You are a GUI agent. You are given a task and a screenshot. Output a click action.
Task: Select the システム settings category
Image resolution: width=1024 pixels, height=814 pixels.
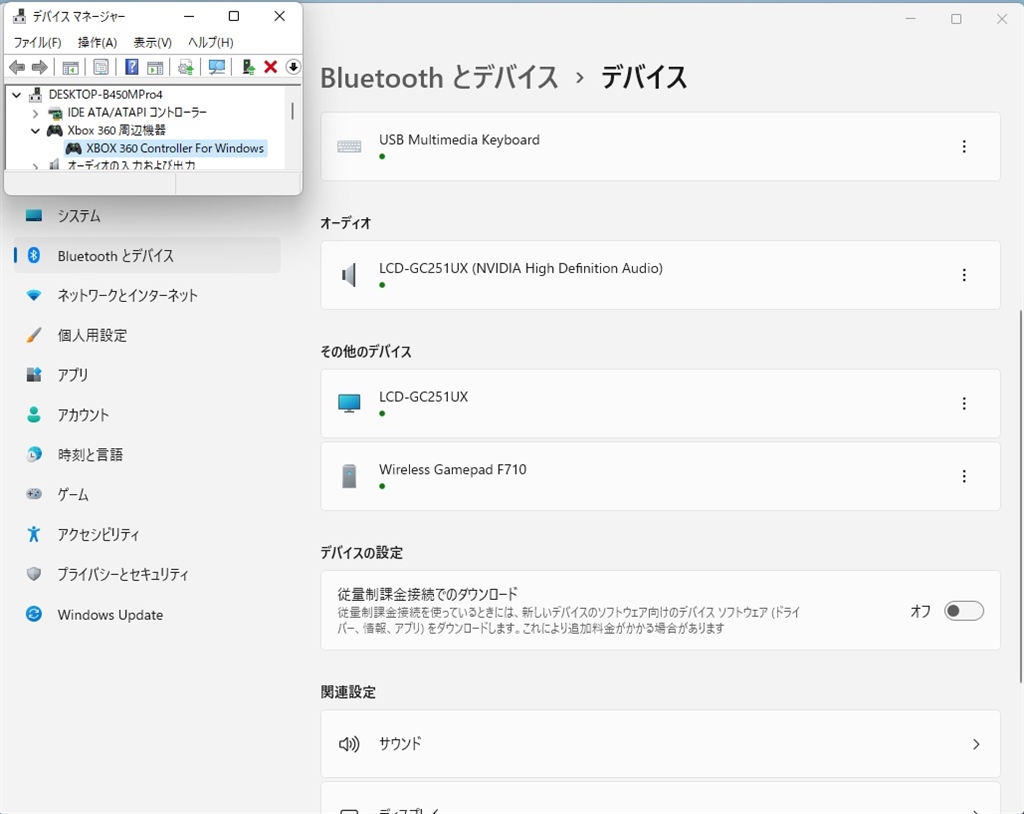148,216
